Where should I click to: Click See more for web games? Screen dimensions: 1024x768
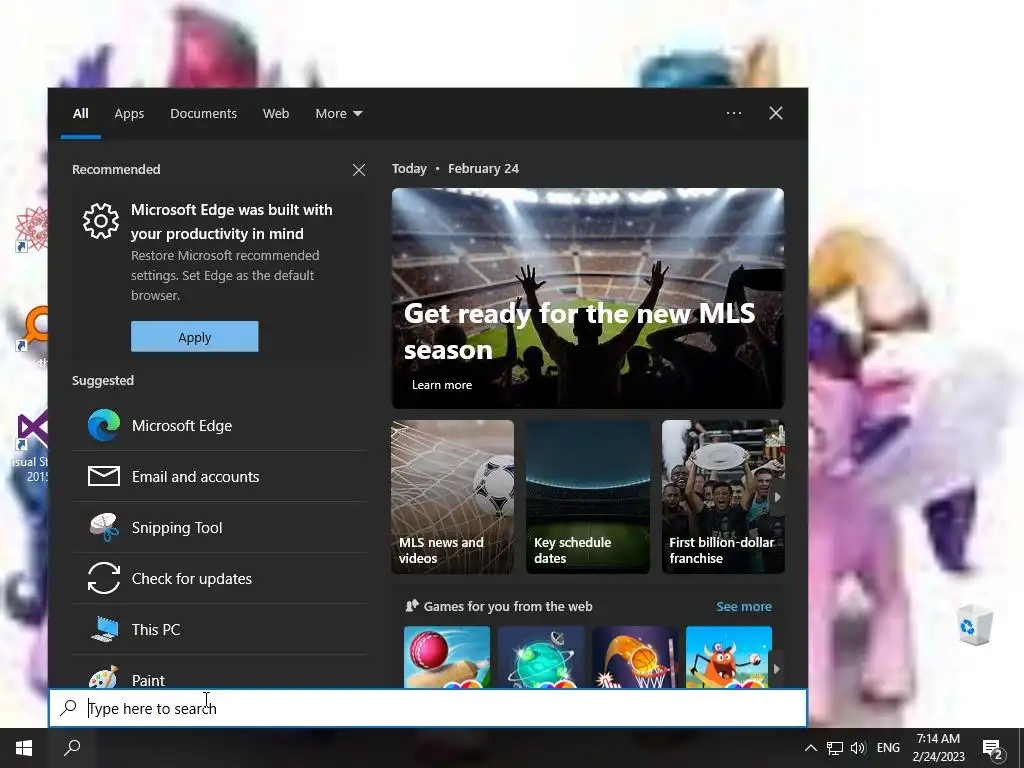click(744, 607)
